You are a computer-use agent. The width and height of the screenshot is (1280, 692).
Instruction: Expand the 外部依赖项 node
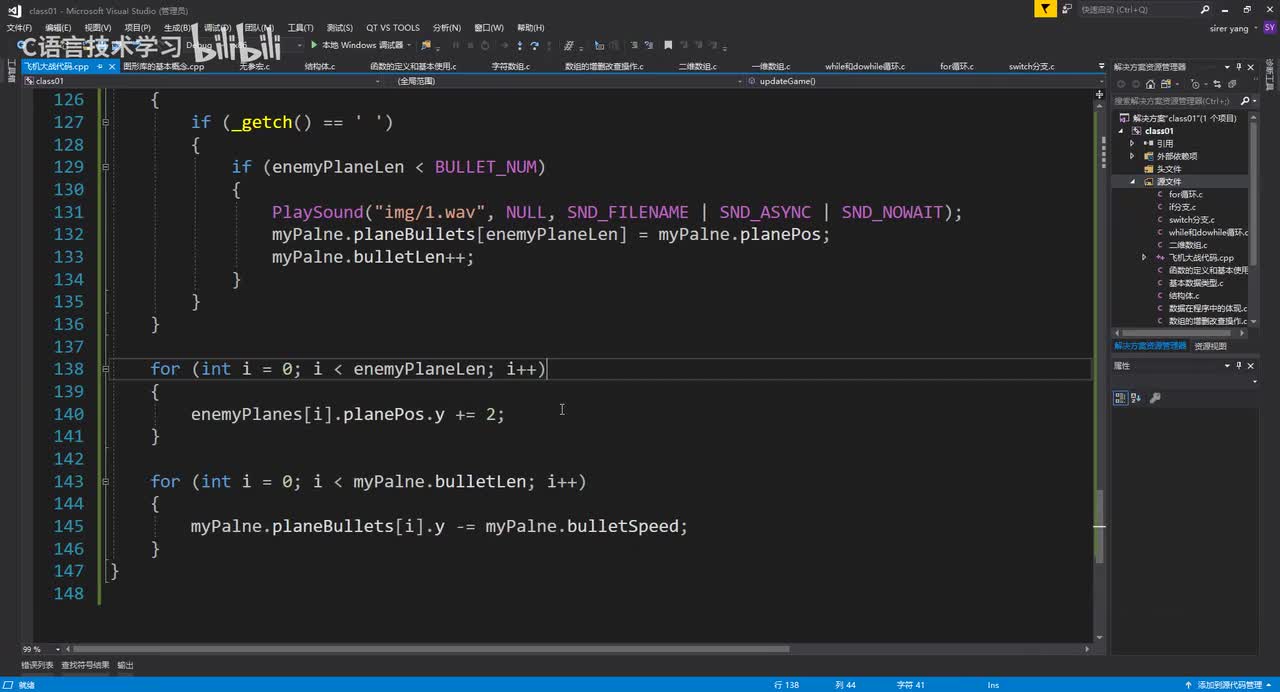(x=1133, y=156)
